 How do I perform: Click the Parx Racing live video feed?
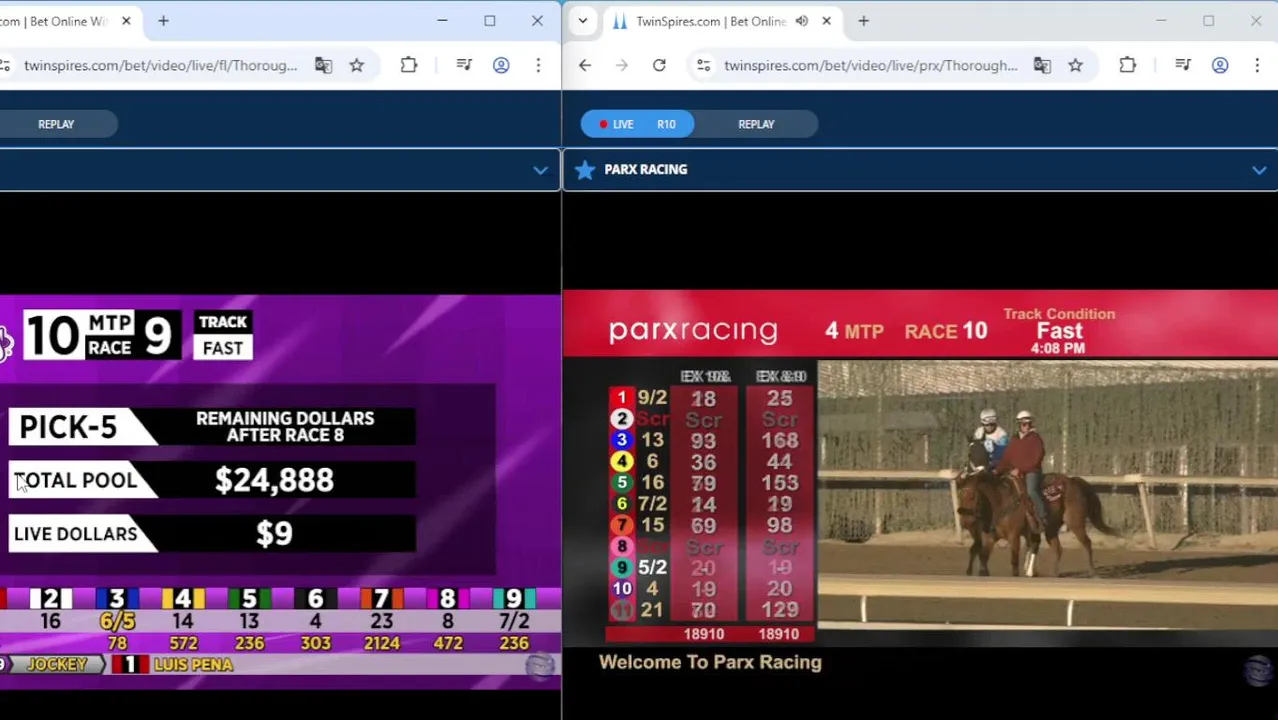pos(920,489)
